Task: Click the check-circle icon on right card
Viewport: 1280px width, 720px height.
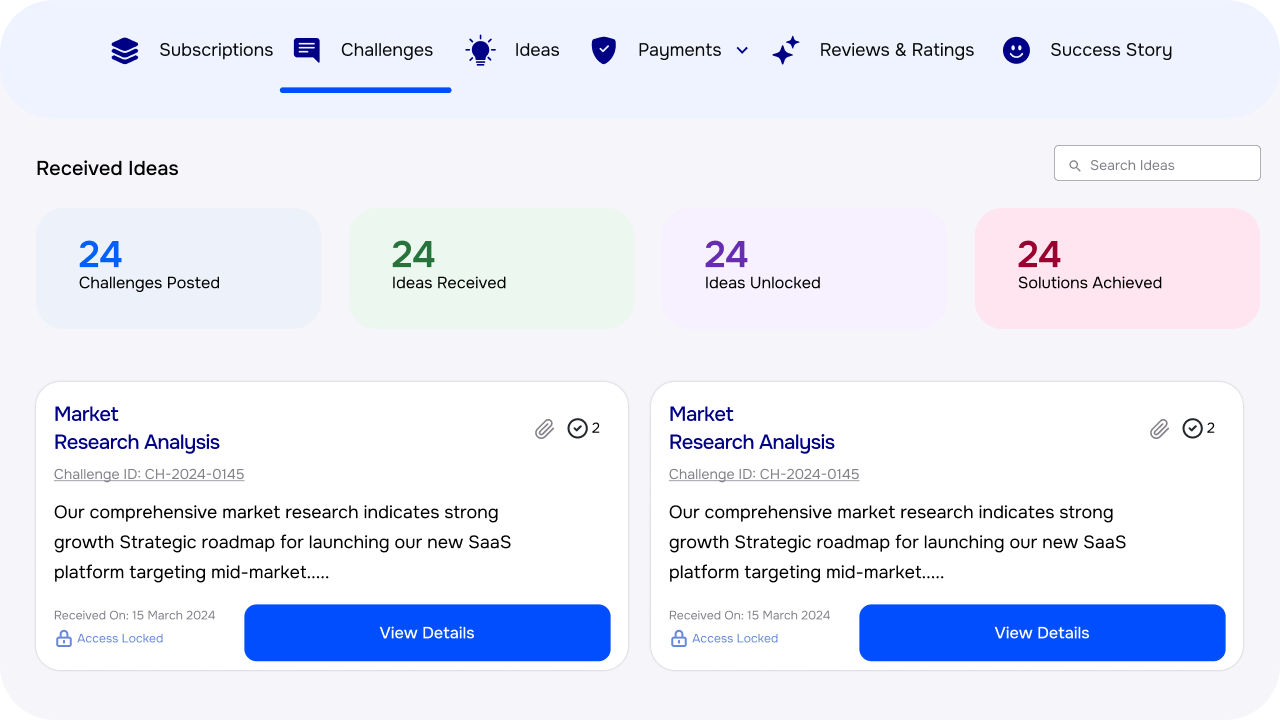Action: (1192, 428)
